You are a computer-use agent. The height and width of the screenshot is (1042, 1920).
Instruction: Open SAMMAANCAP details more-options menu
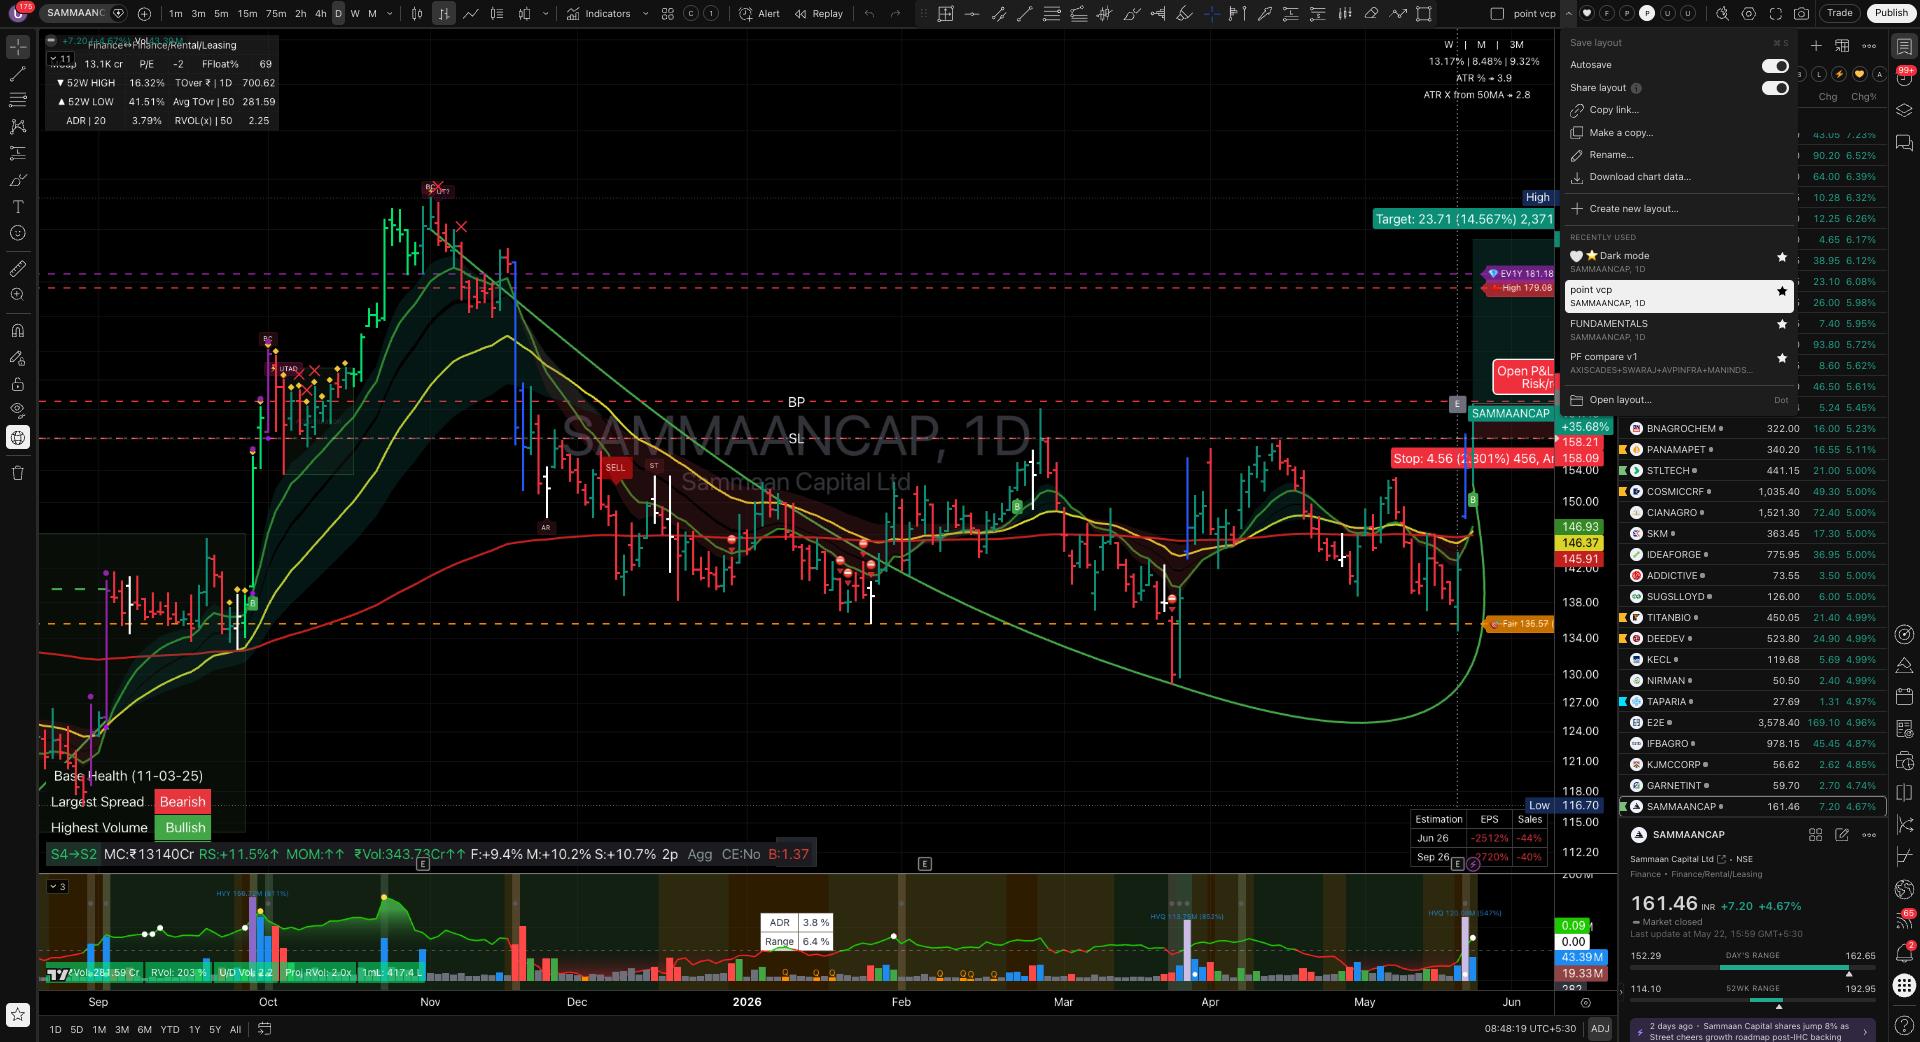(x=1869, y=835)
